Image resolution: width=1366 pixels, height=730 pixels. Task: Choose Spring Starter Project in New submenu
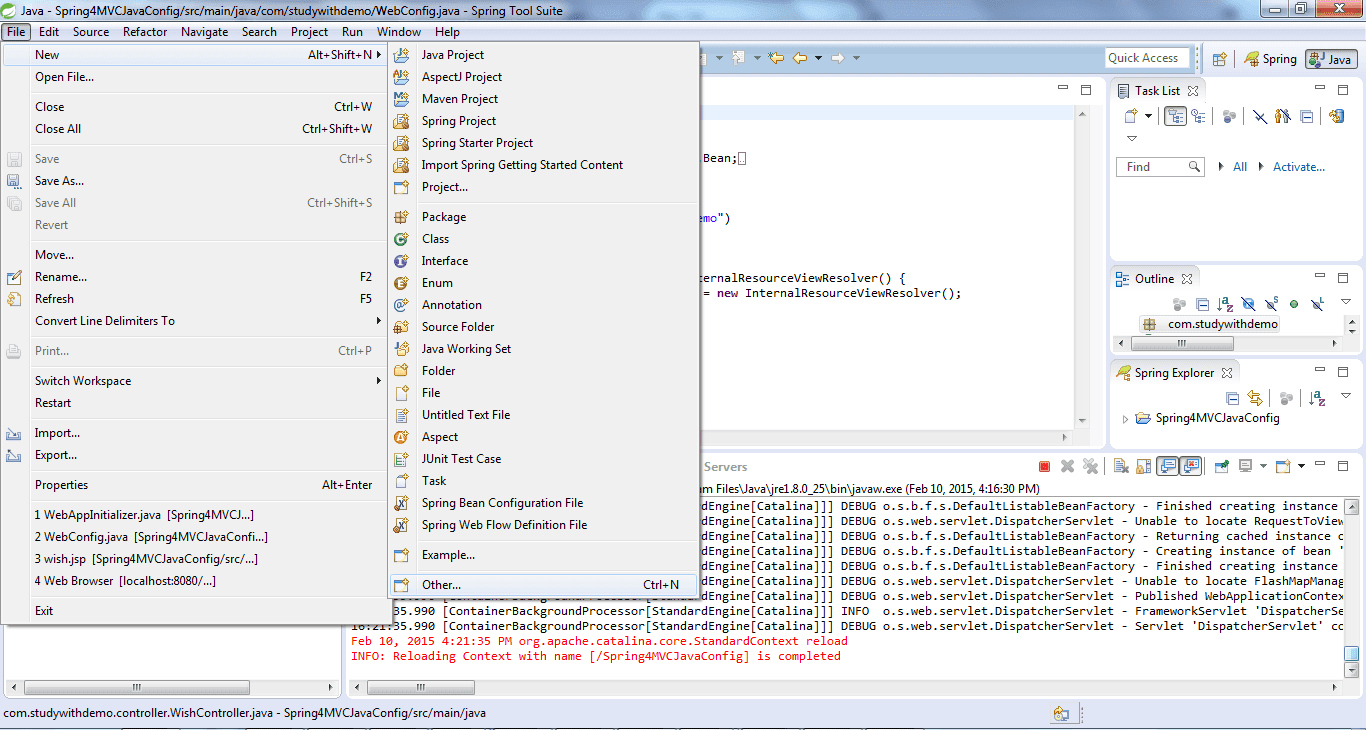(x=544, y=143)
